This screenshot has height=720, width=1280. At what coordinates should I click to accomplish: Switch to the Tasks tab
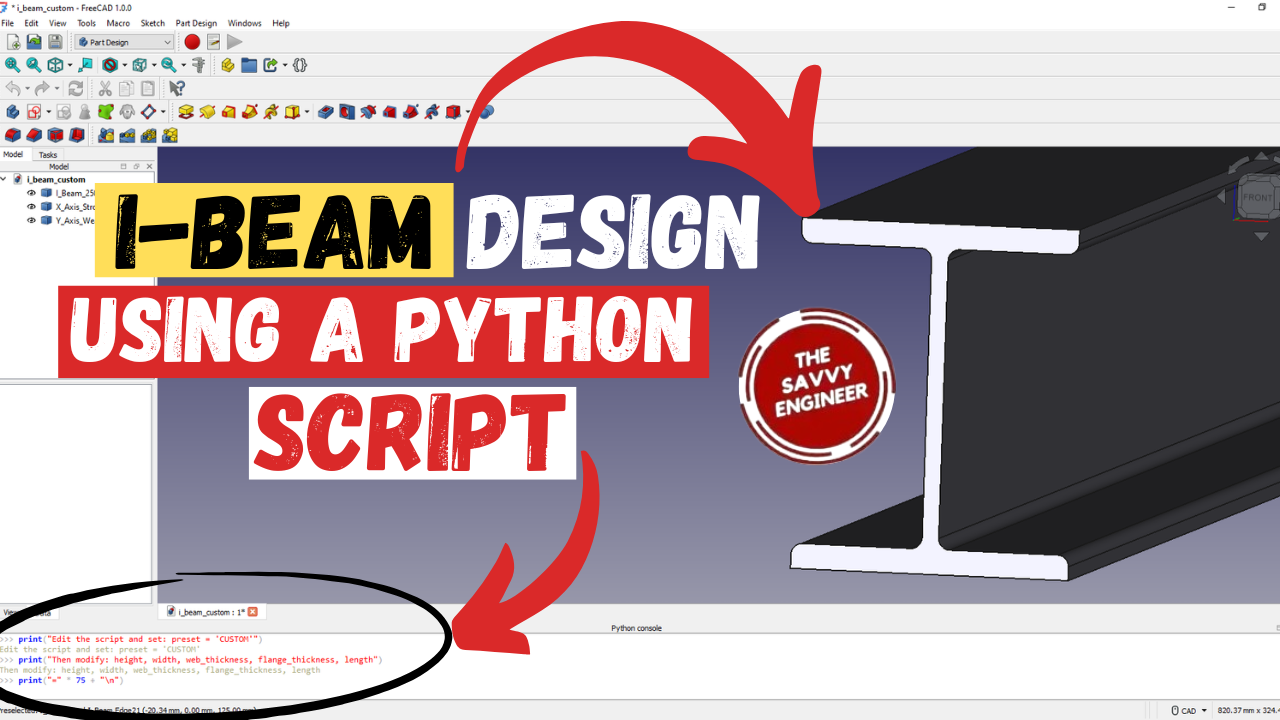48,155
